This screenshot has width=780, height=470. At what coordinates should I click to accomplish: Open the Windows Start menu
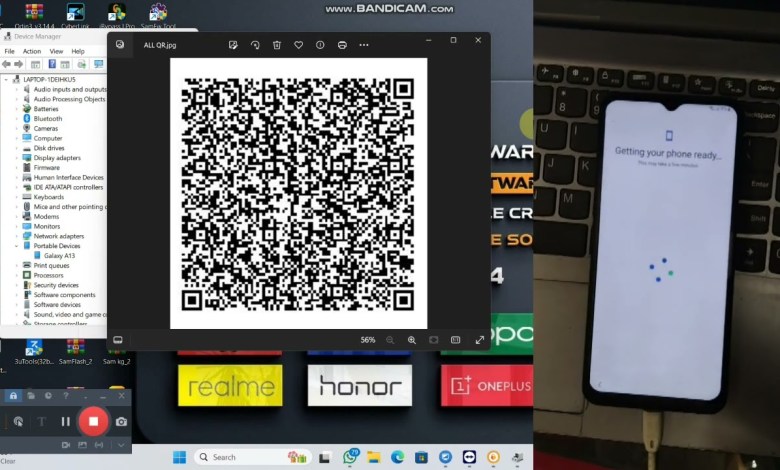[x=179, y=457]
